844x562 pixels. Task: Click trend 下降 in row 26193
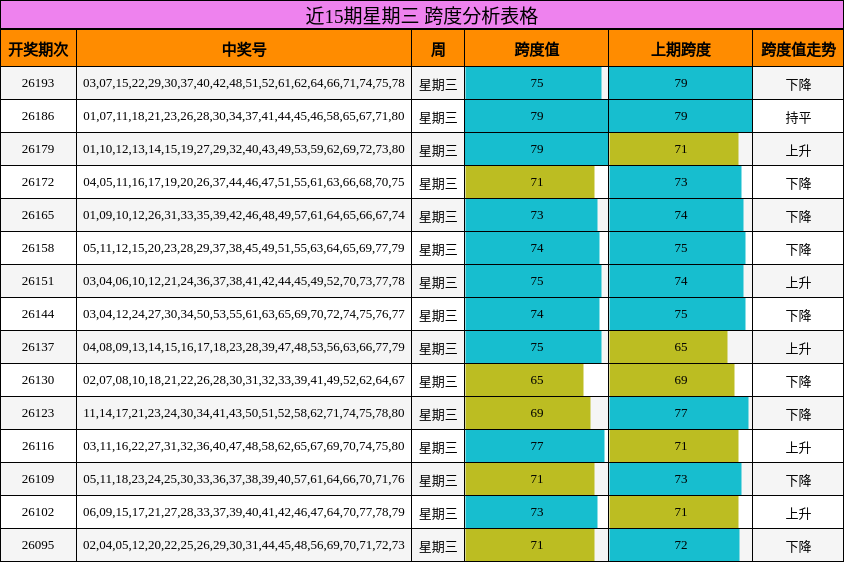[x=798, y=85]
